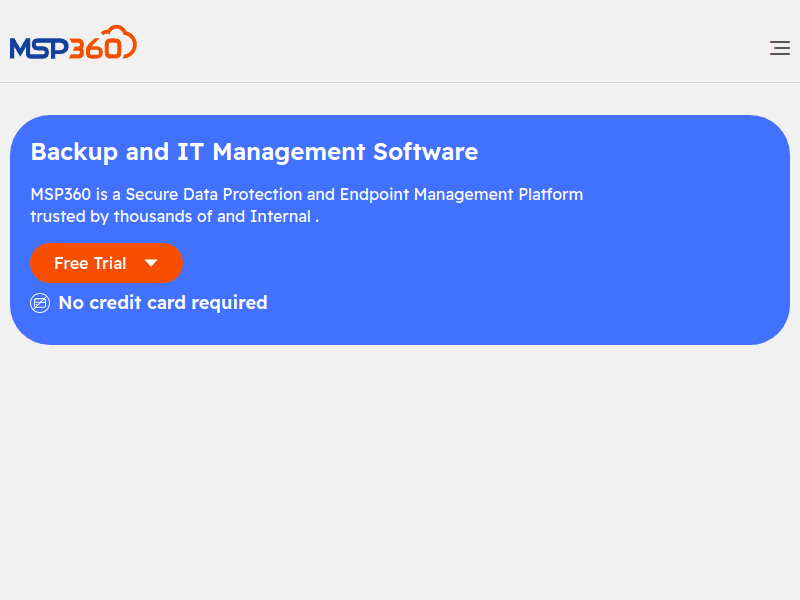This screenshot has width=800, height=600.
Task: Click the blank gray area below the banner
Action: (x=400, y=470)
